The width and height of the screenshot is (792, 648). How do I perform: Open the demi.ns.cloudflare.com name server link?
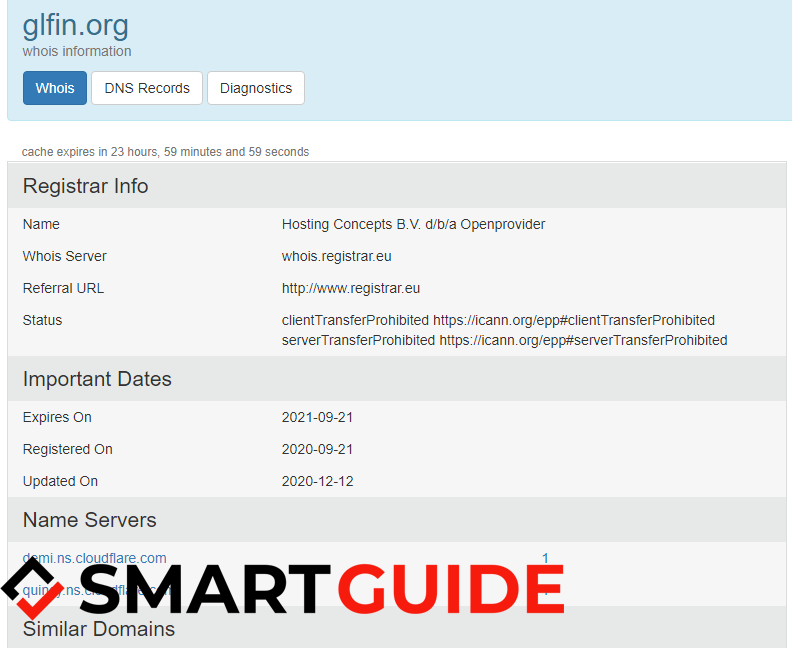pos(94,558)
